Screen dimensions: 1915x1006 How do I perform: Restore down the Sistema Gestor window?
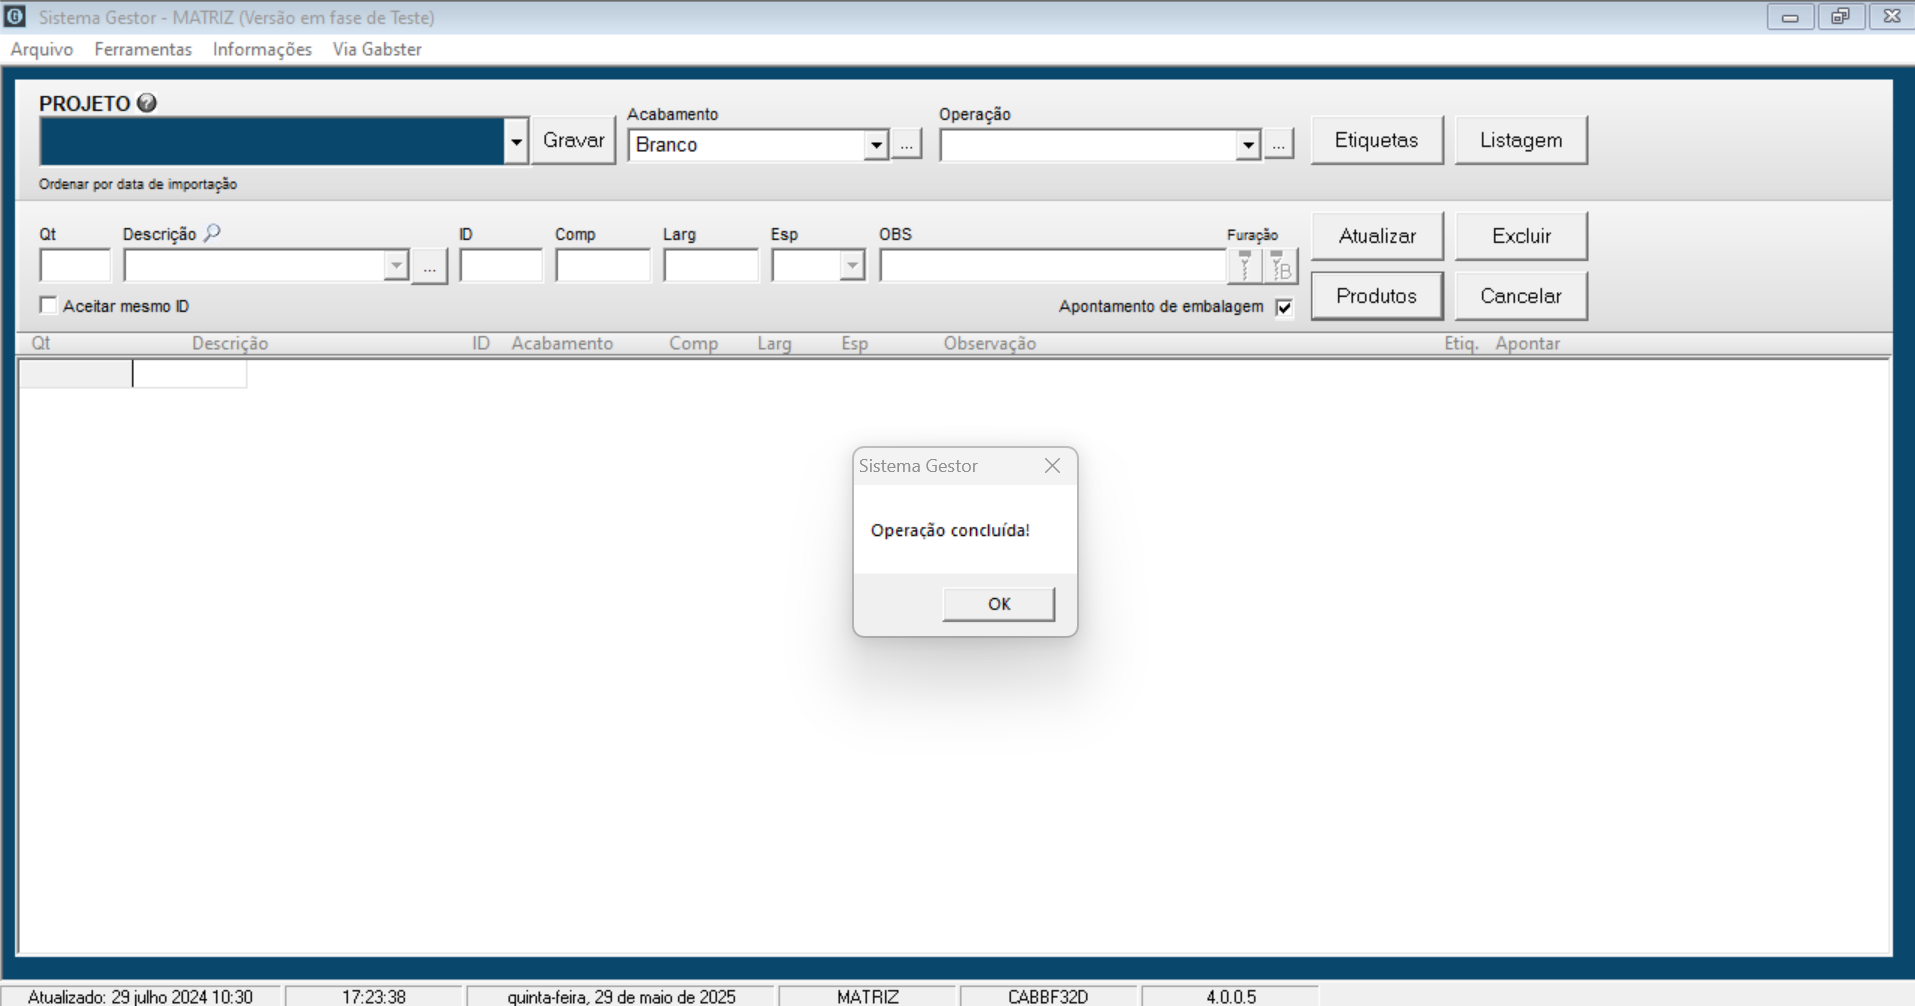tap(1840, 17)
